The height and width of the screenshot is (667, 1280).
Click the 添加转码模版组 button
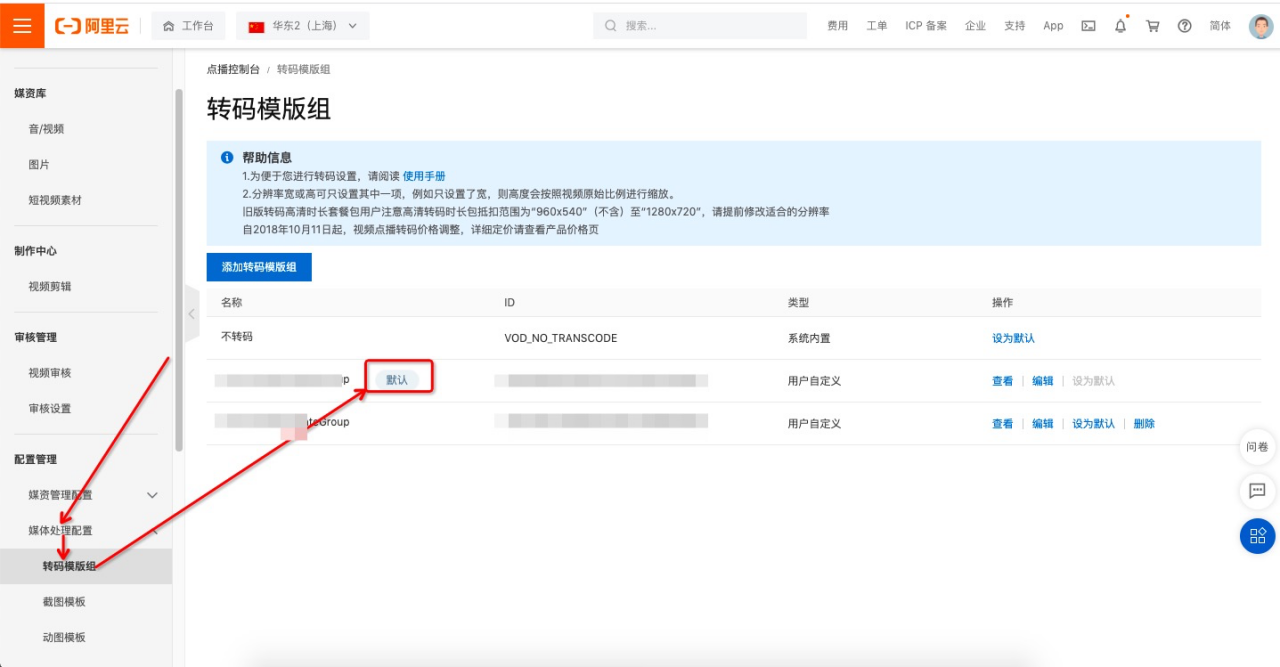point(259,267)
